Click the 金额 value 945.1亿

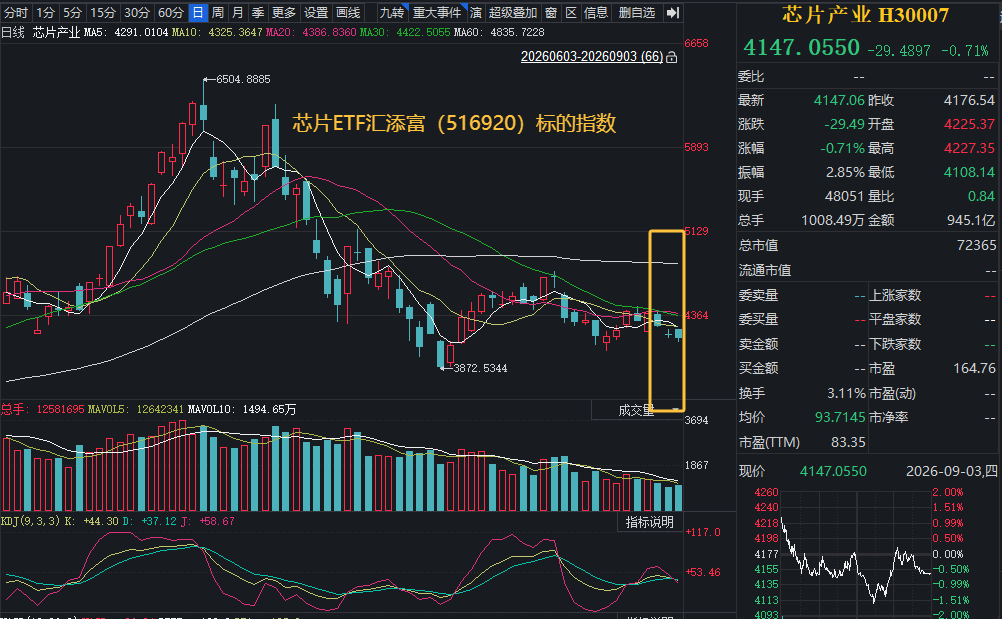[971, 220]
